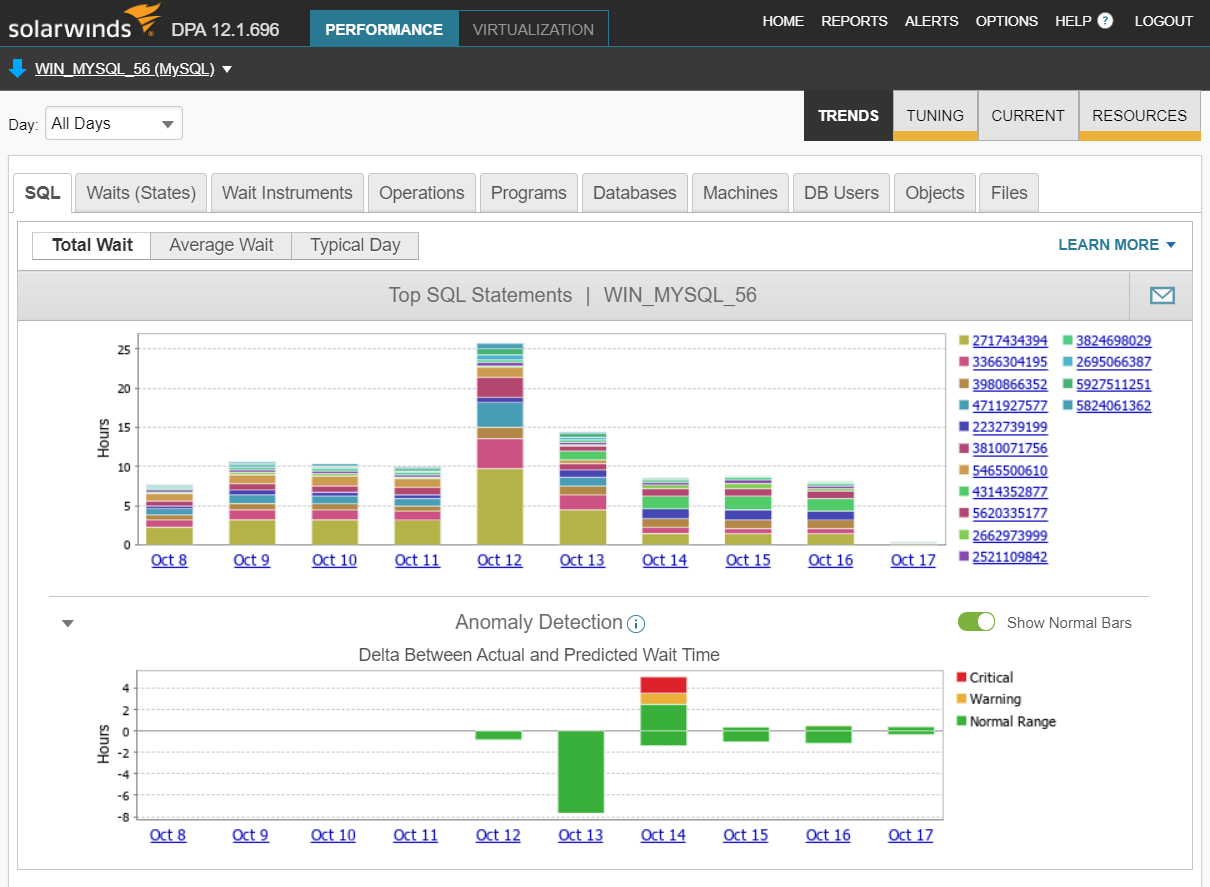The width and height of the screenshot is (1210, 887).
Task: Open the DB Users tab
Action: point(842,193)
